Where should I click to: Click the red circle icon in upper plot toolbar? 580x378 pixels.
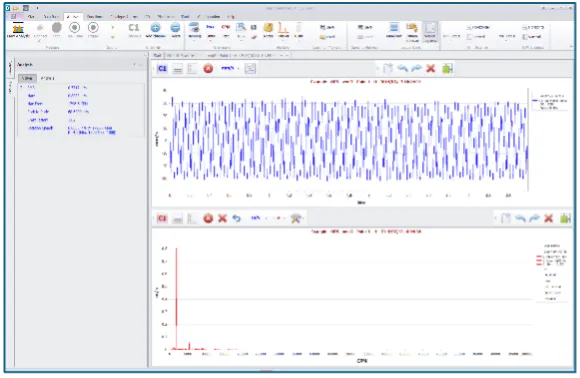208,68
